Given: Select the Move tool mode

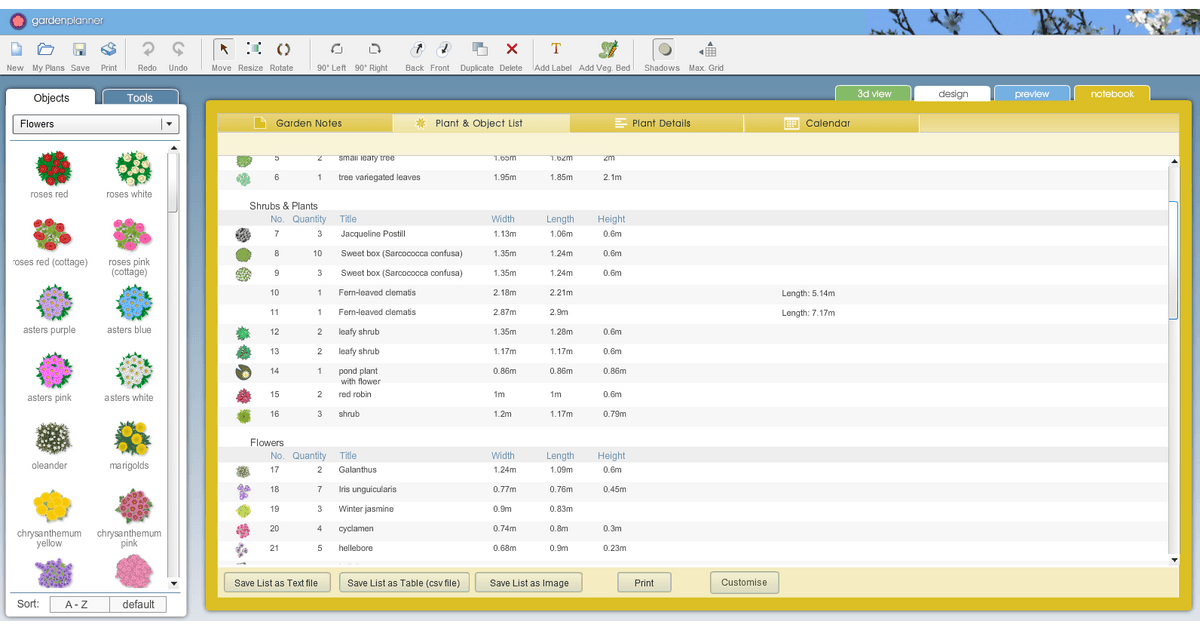Looking at the screenshot, I should [x=223, y=50].
